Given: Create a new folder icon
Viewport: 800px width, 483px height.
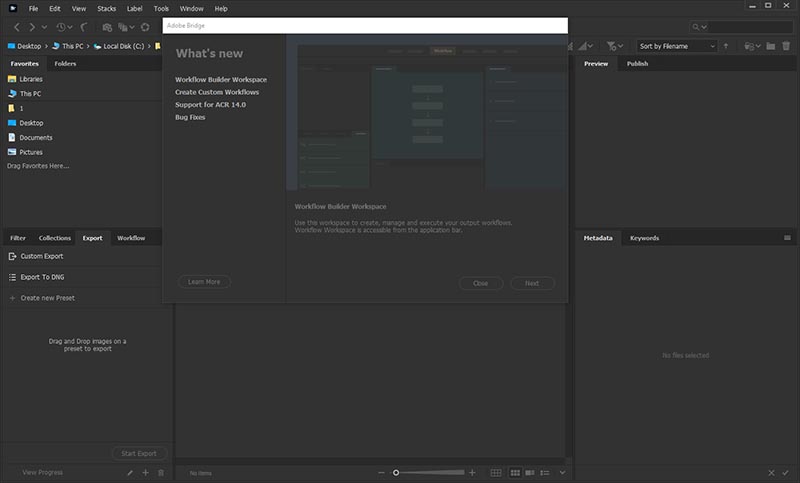Looking at the screenshot, I should point(771,46).
